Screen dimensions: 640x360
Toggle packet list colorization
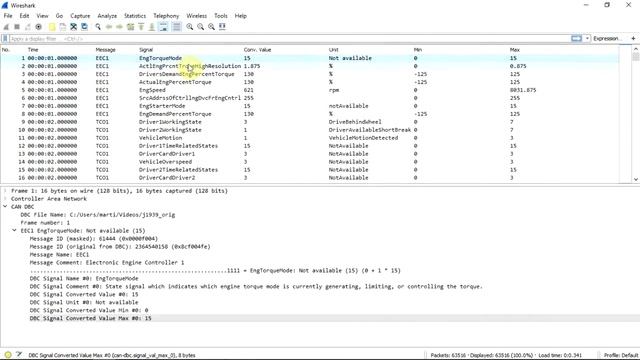click(177, 27)
